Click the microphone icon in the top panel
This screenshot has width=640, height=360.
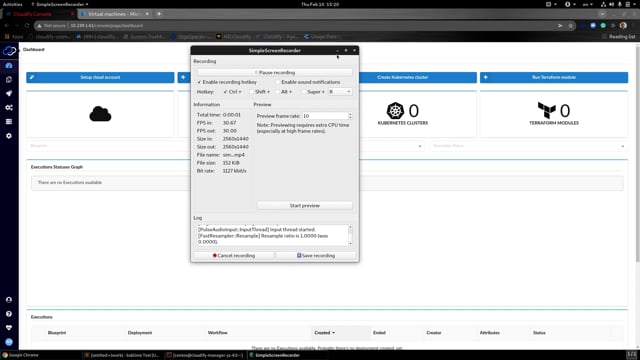620,4
